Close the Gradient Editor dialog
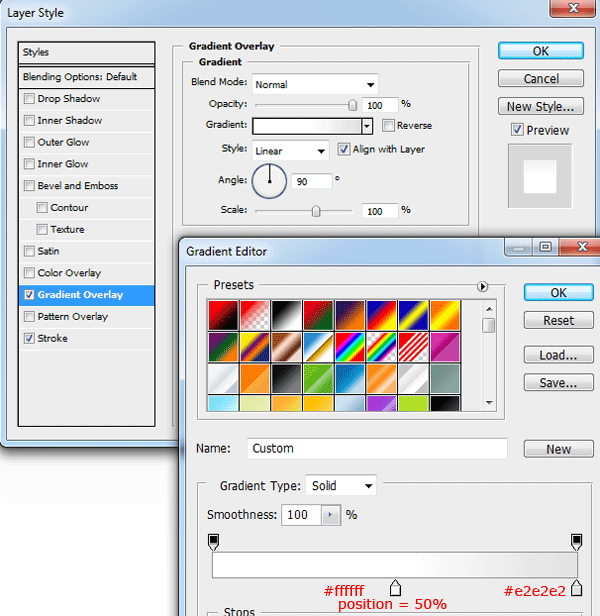Screen dimensions: 600x616 coord(582,247)
